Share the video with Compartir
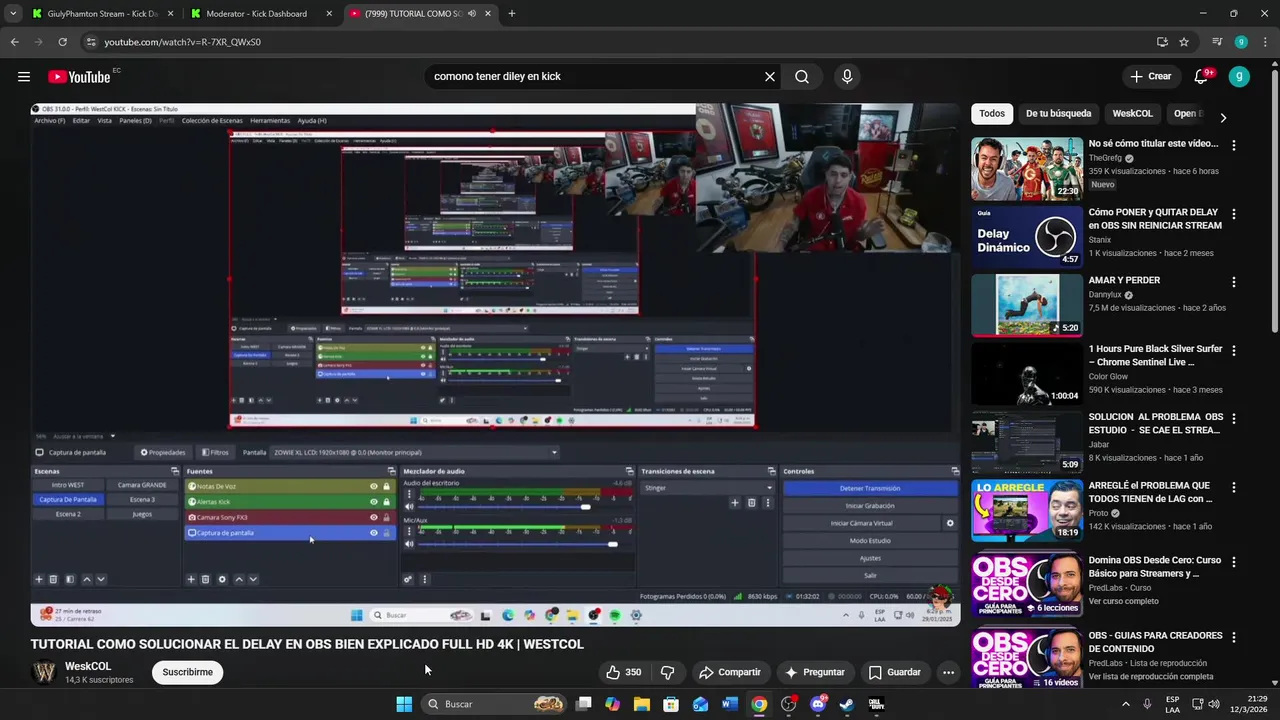This screenshot has height=720, width=1280. (730, 672)
